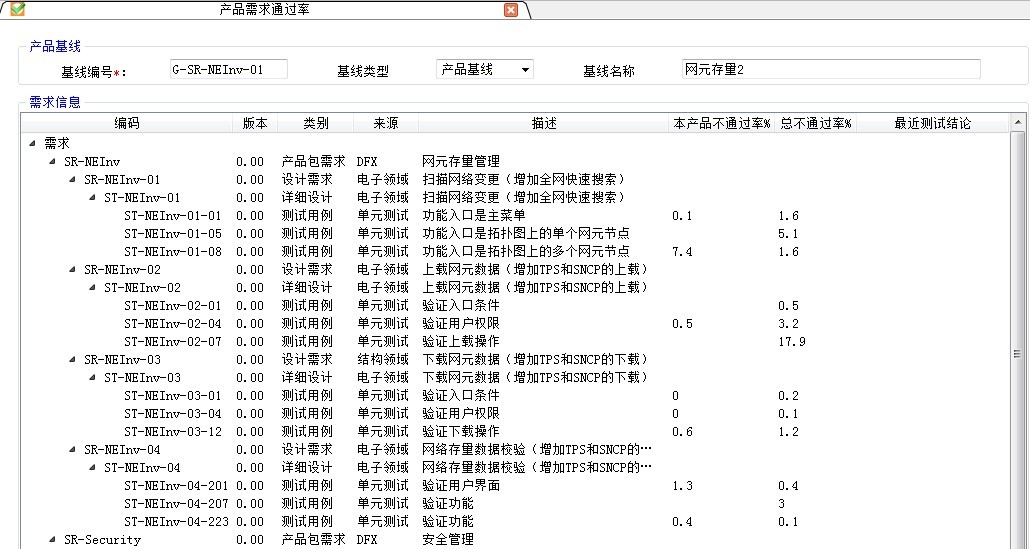Image resolution: width=1030 pixels, height=549 pixels.
Task: Select test case ST-NEInv-04-201
Action: [x=175, y=485]
